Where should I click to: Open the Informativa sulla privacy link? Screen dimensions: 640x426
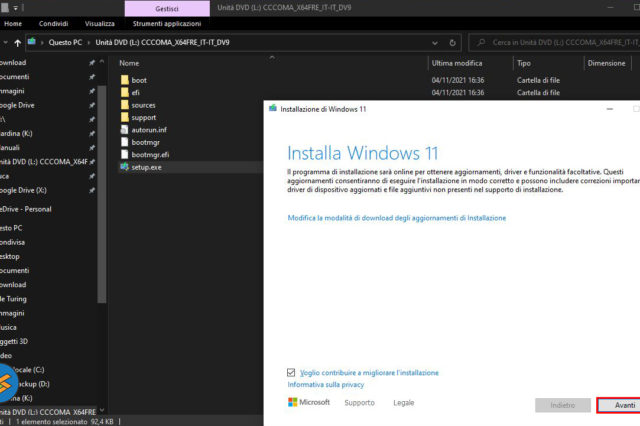tap(326, 384)
